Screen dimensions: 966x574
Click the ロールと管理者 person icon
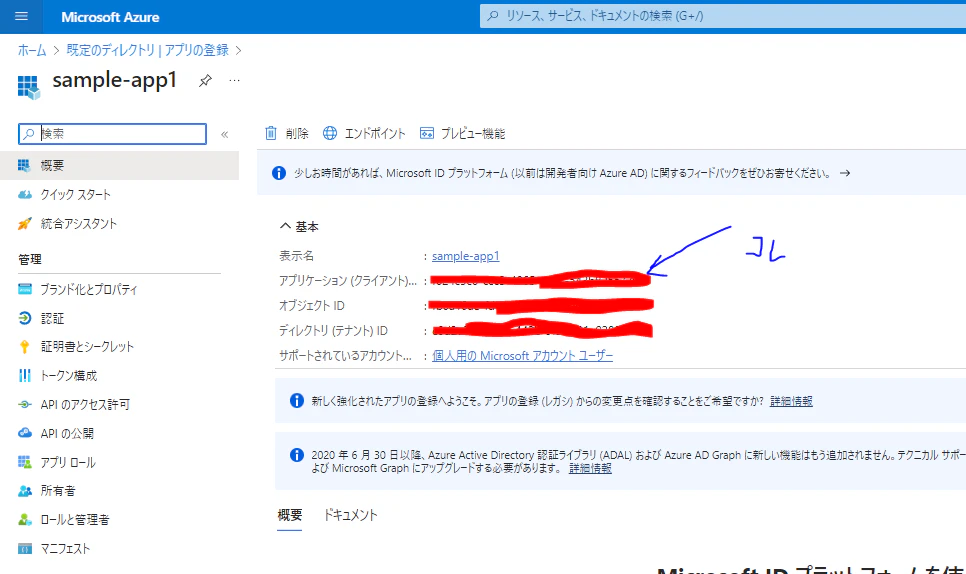[25, 520]
